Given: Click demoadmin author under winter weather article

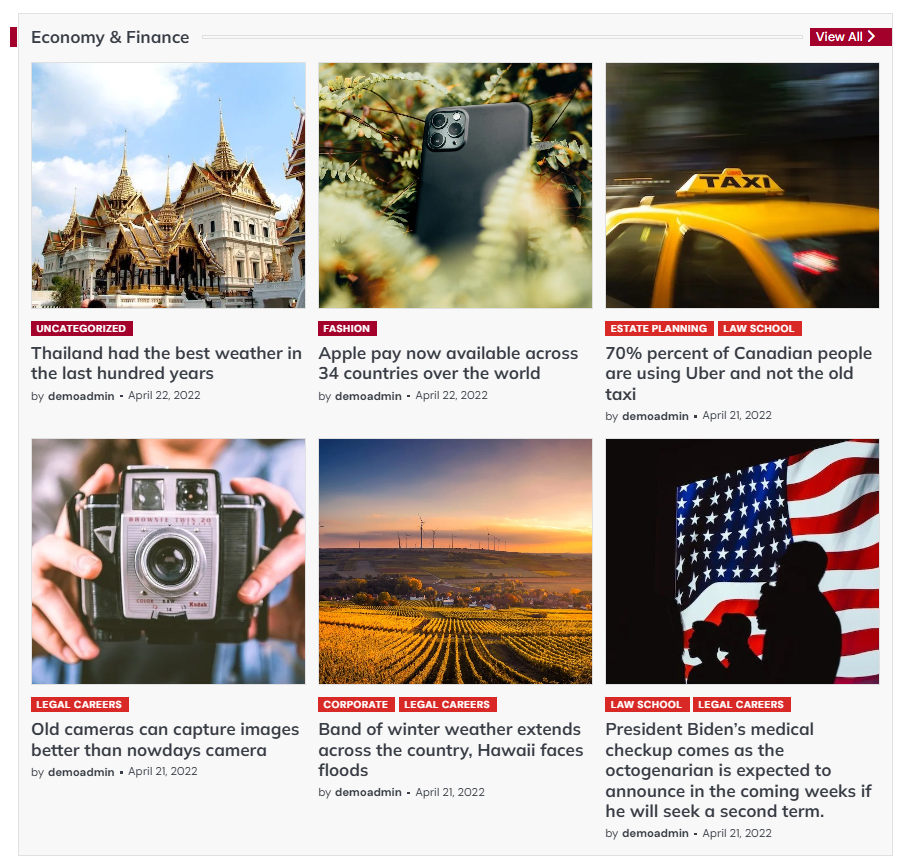Looking at the screenshot, I should point(368,792).
